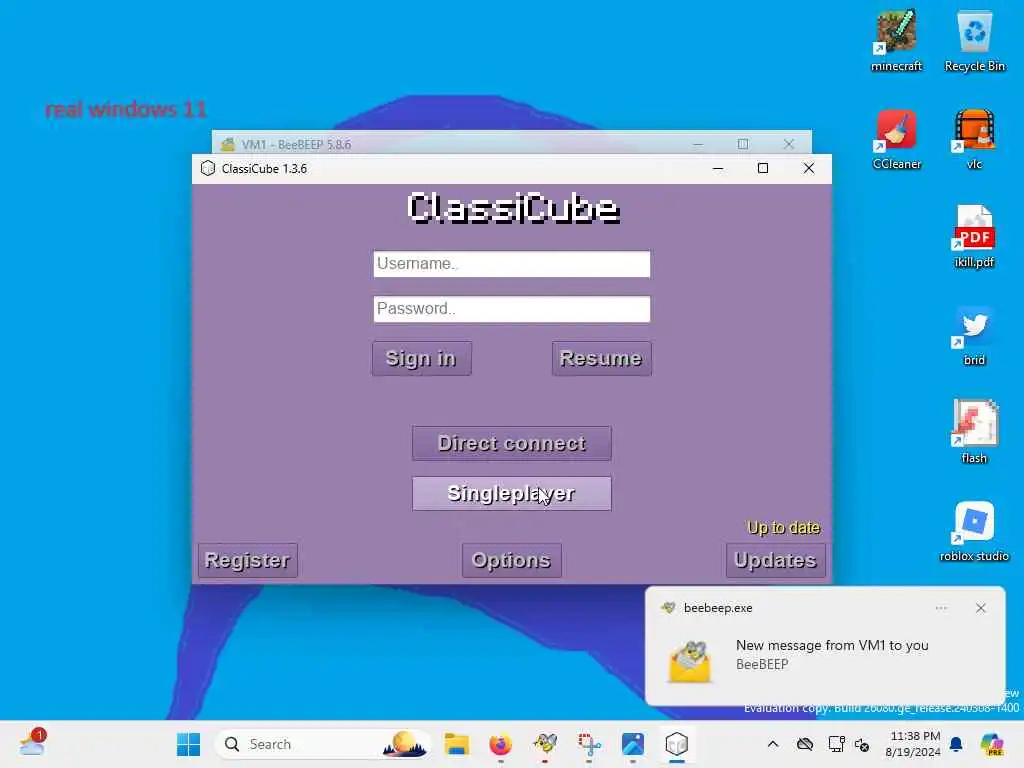Minimize the BeeBEEP VM1 window

click(x=698, y=144)
